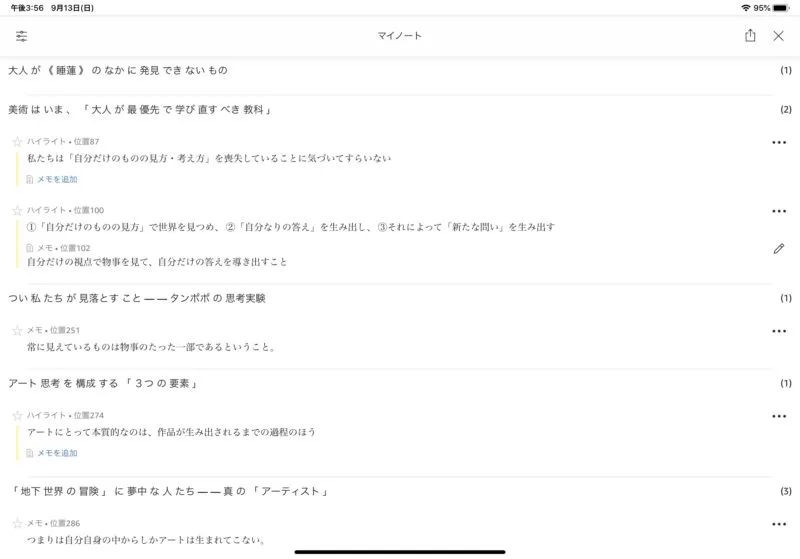Click count (3) beside 地下世界の冒険 chapter

[x=786, y=491]
